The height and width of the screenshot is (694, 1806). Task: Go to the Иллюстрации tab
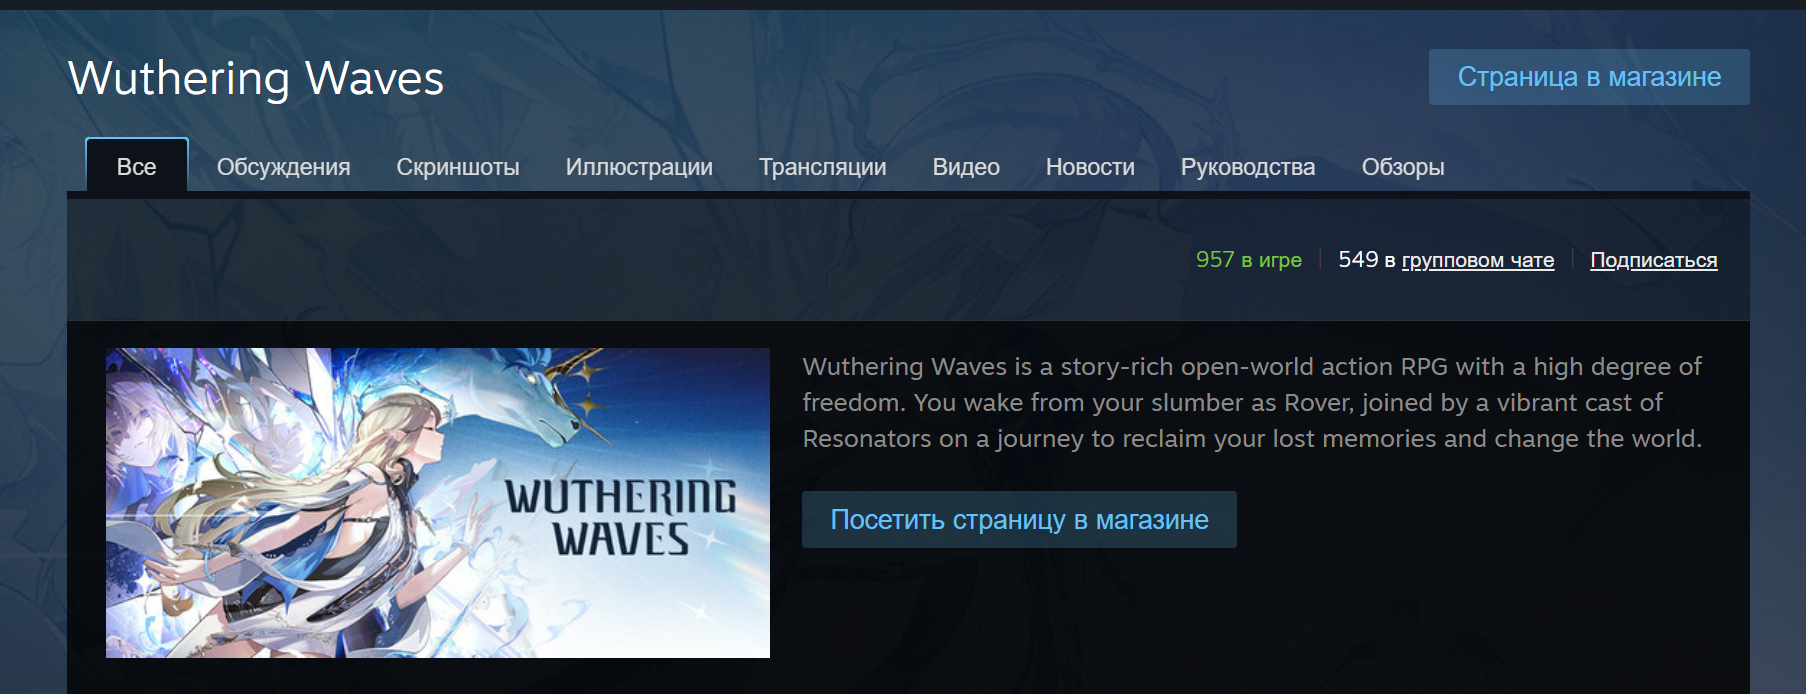pyautogui.click(x=639, y=167)
